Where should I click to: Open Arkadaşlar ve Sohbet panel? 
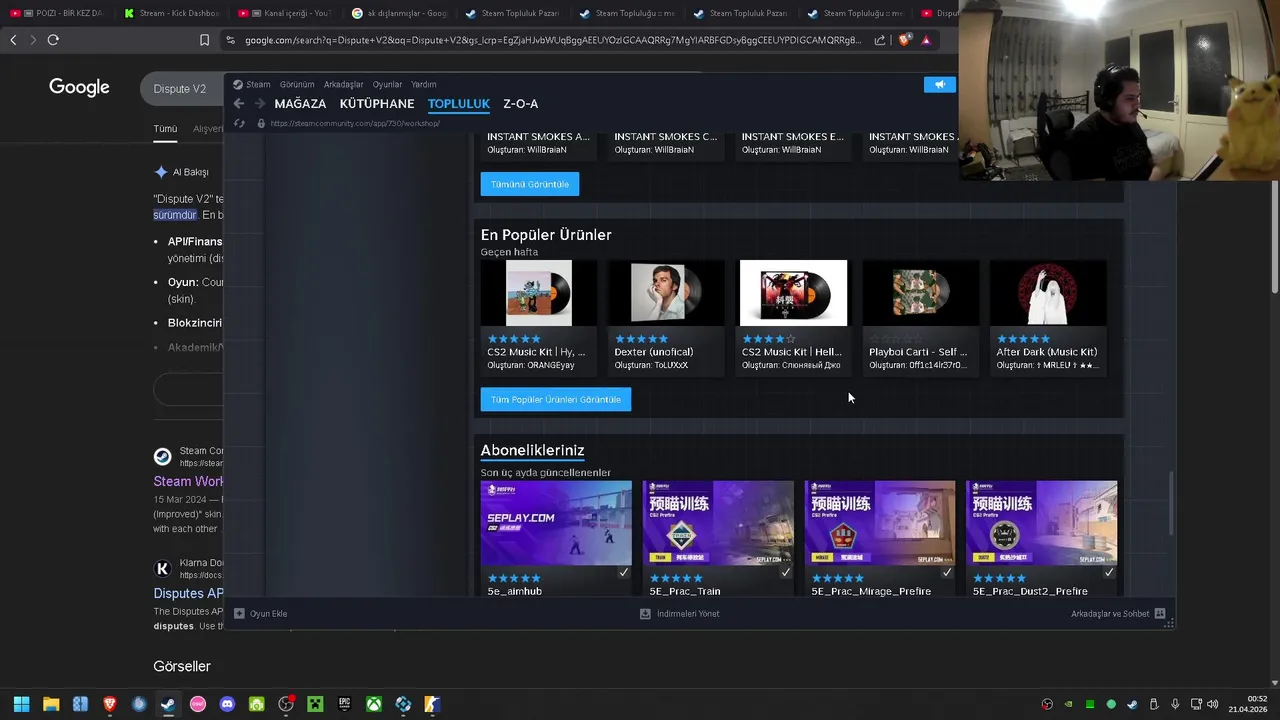[x=1118, y=613]
